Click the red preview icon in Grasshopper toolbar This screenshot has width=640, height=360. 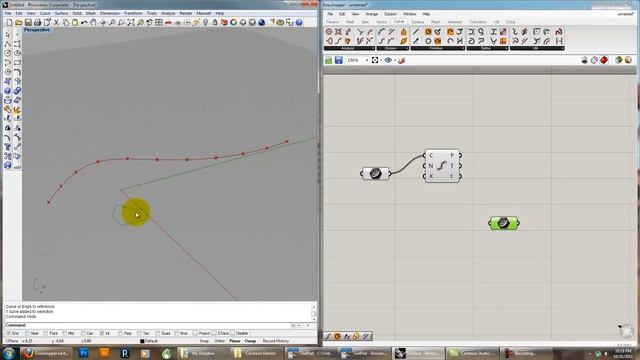[604, 60]
